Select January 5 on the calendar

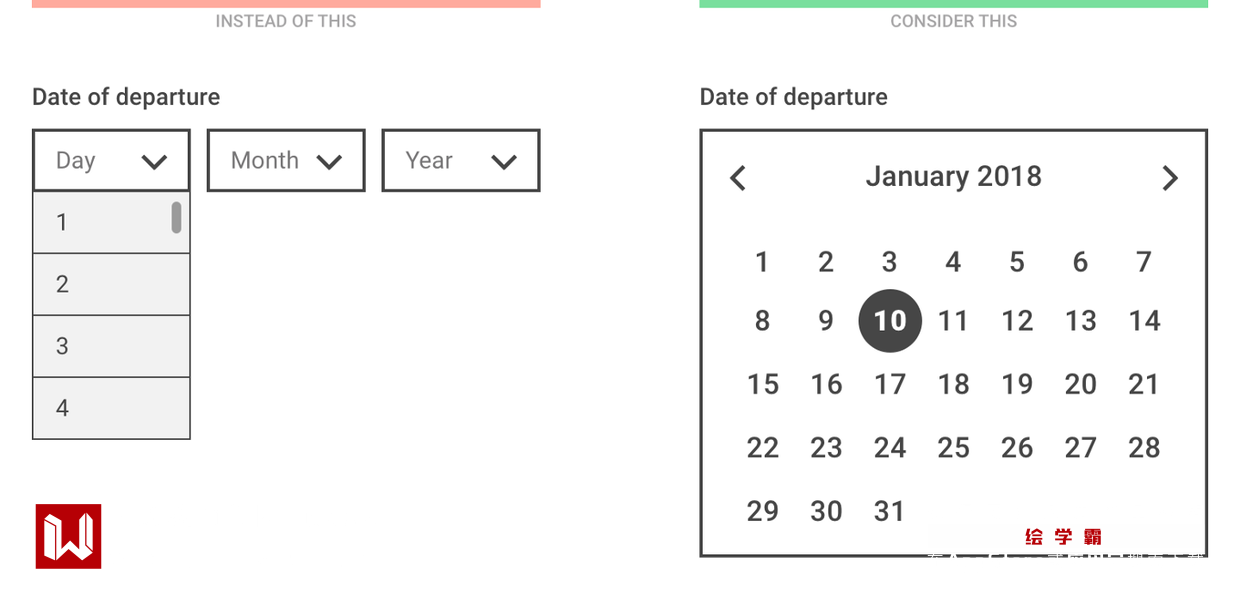tap(1017, 262)
